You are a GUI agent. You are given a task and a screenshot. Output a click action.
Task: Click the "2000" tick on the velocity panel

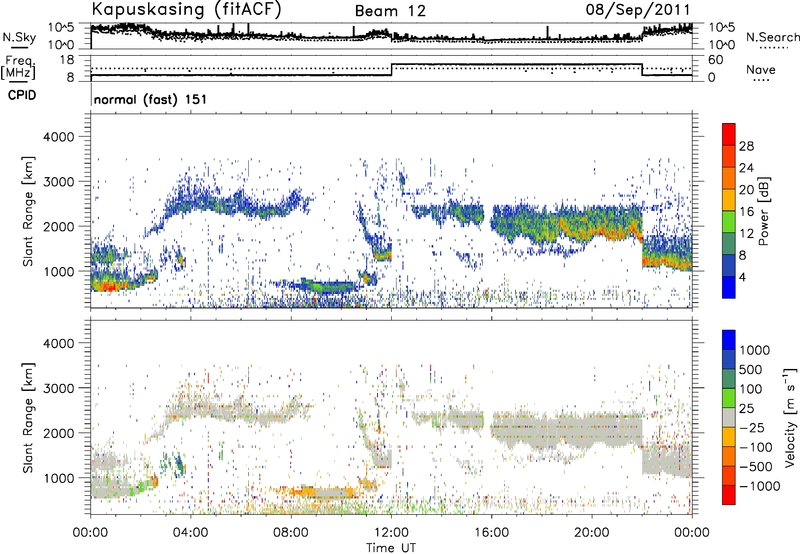tap(59, 433)
